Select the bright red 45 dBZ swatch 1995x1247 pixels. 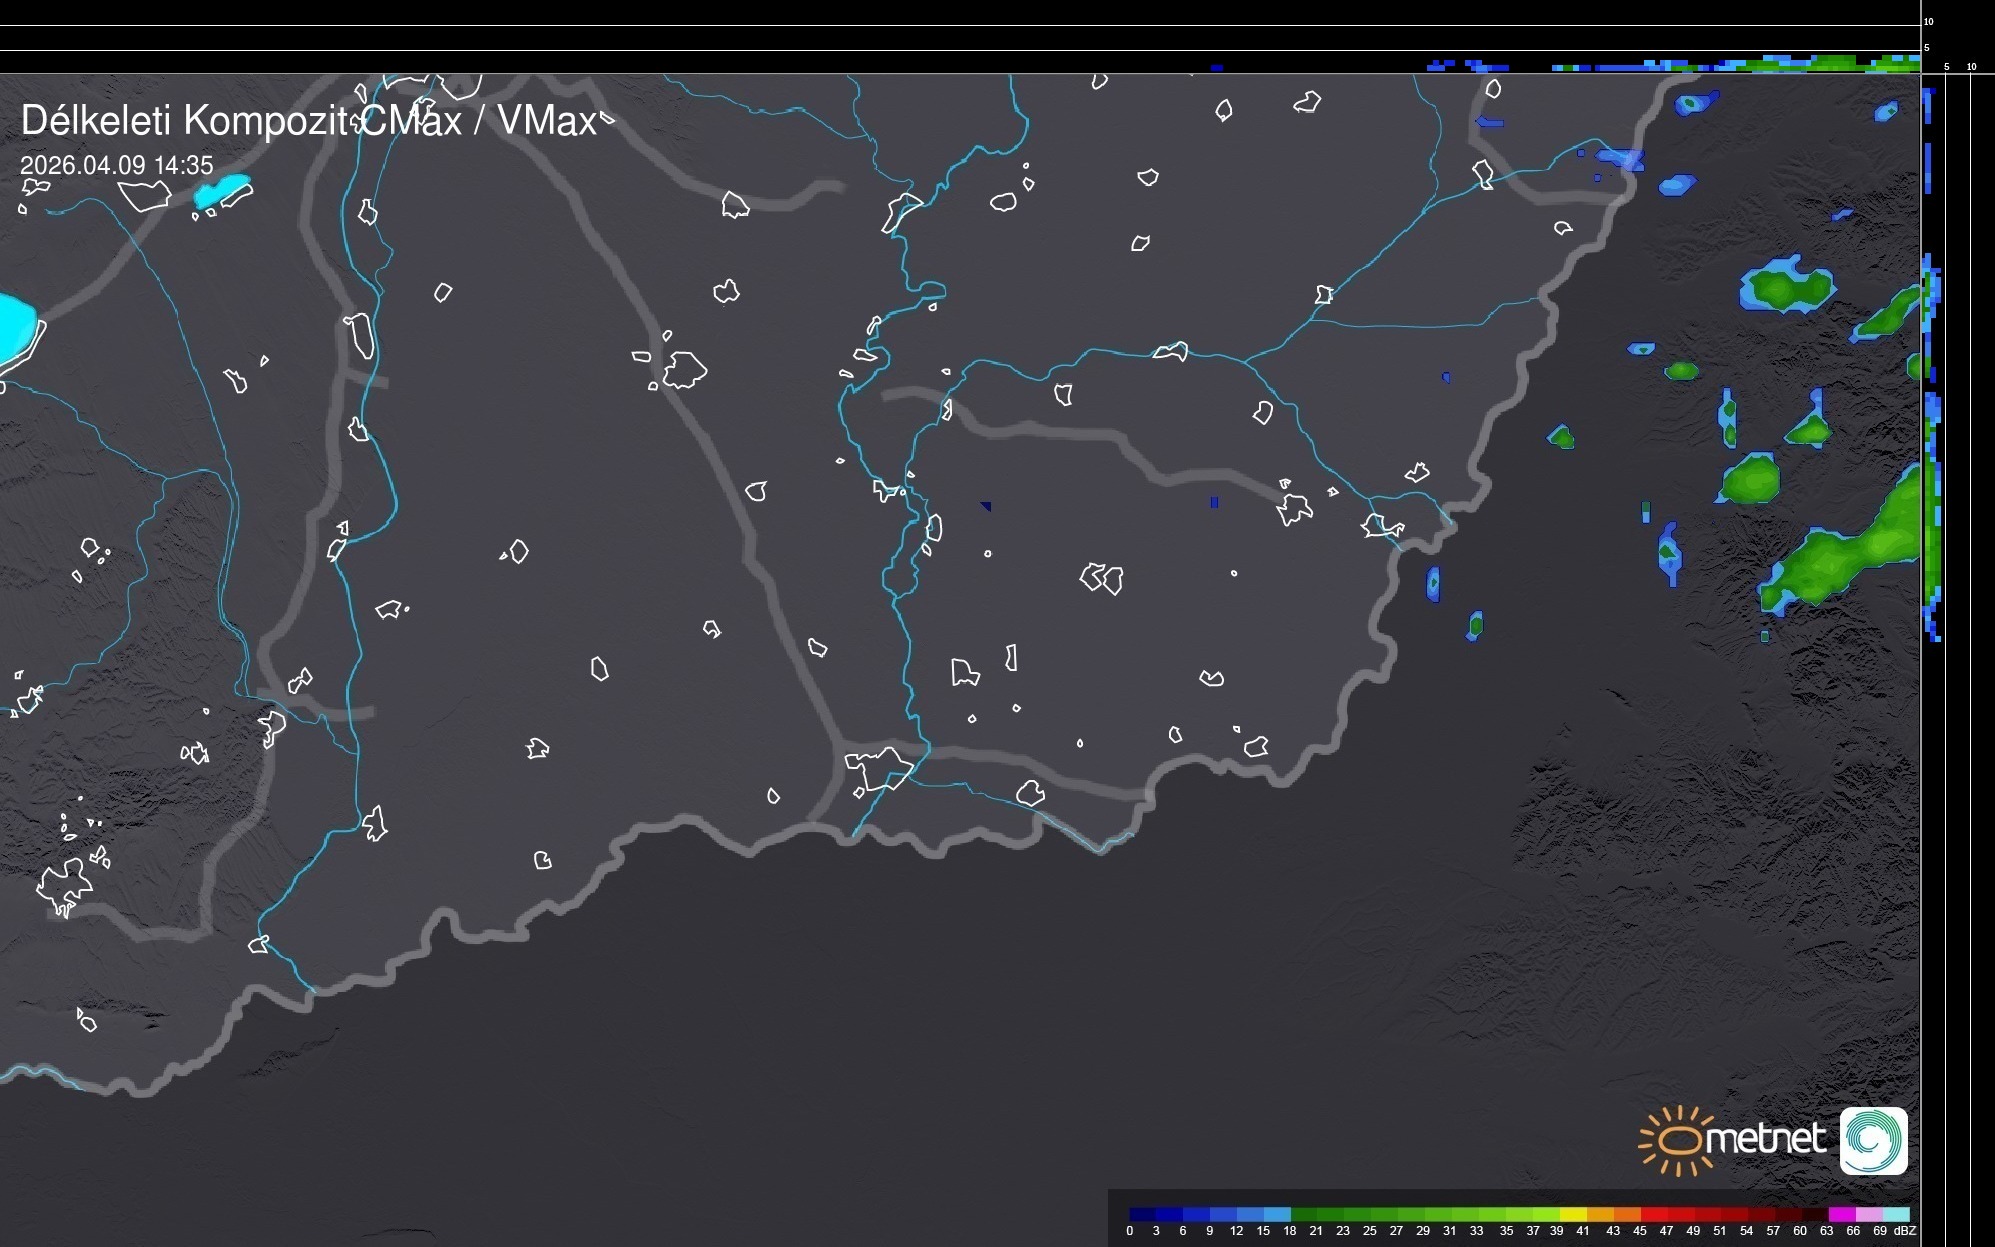(x=1654, y=1214)
